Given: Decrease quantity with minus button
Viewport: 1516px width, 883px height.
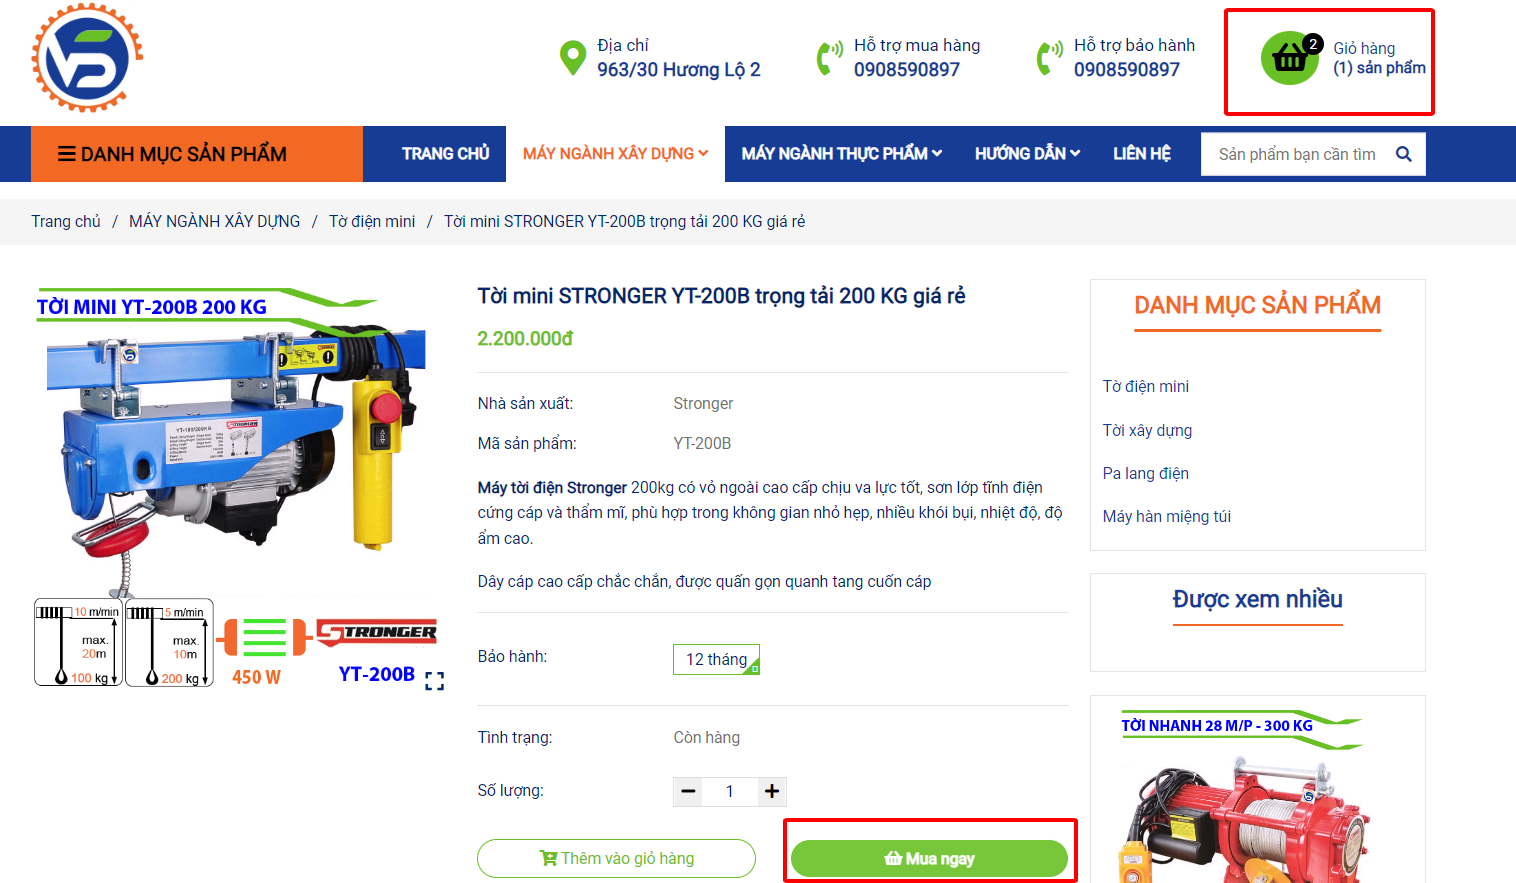Looking at the screenshot, I should (x=688, y=791).
